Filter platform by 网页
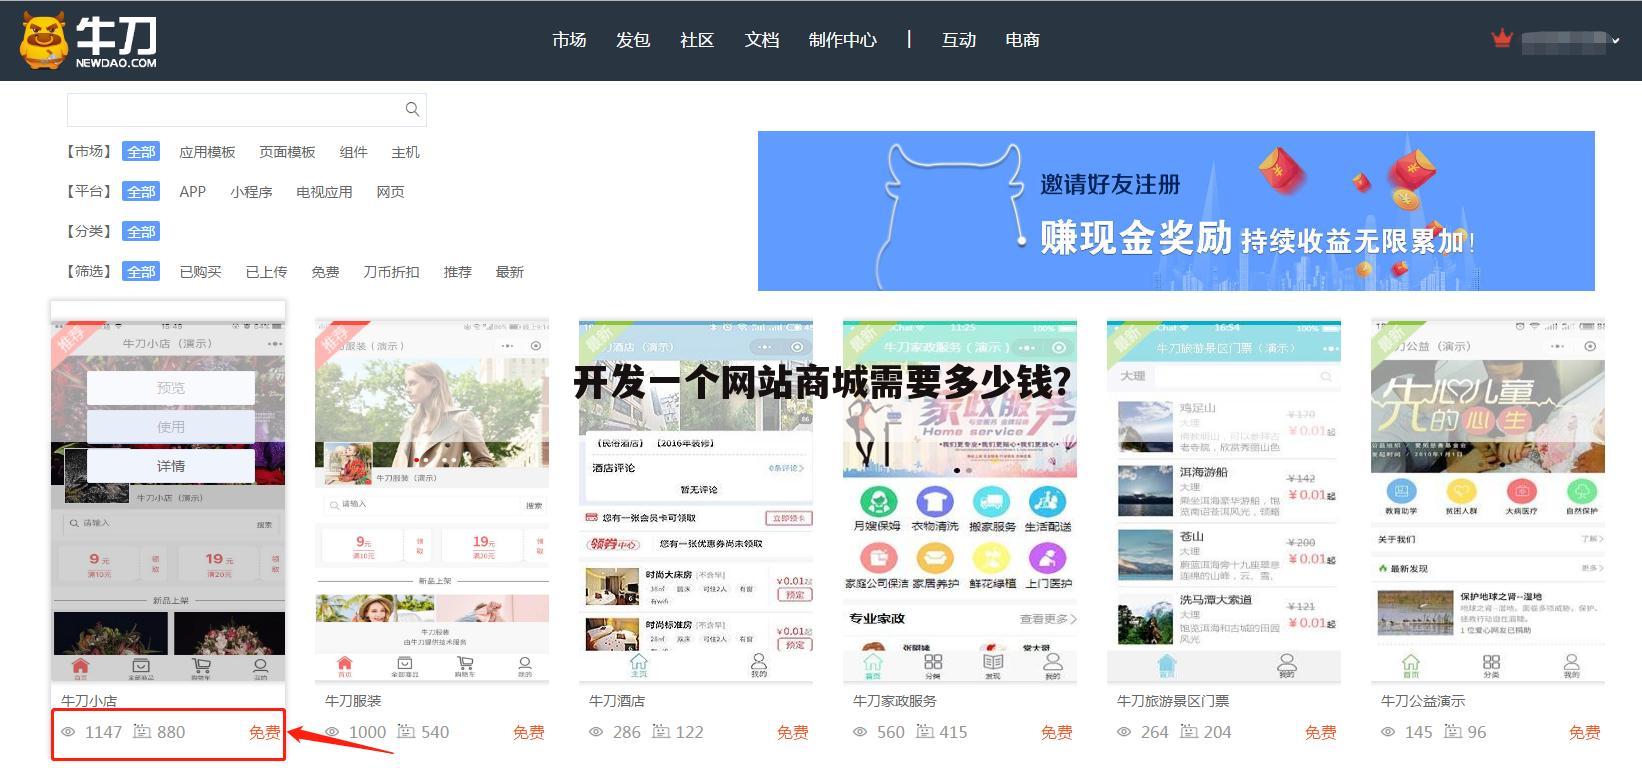1642x768 pixels. coord(390,192)
